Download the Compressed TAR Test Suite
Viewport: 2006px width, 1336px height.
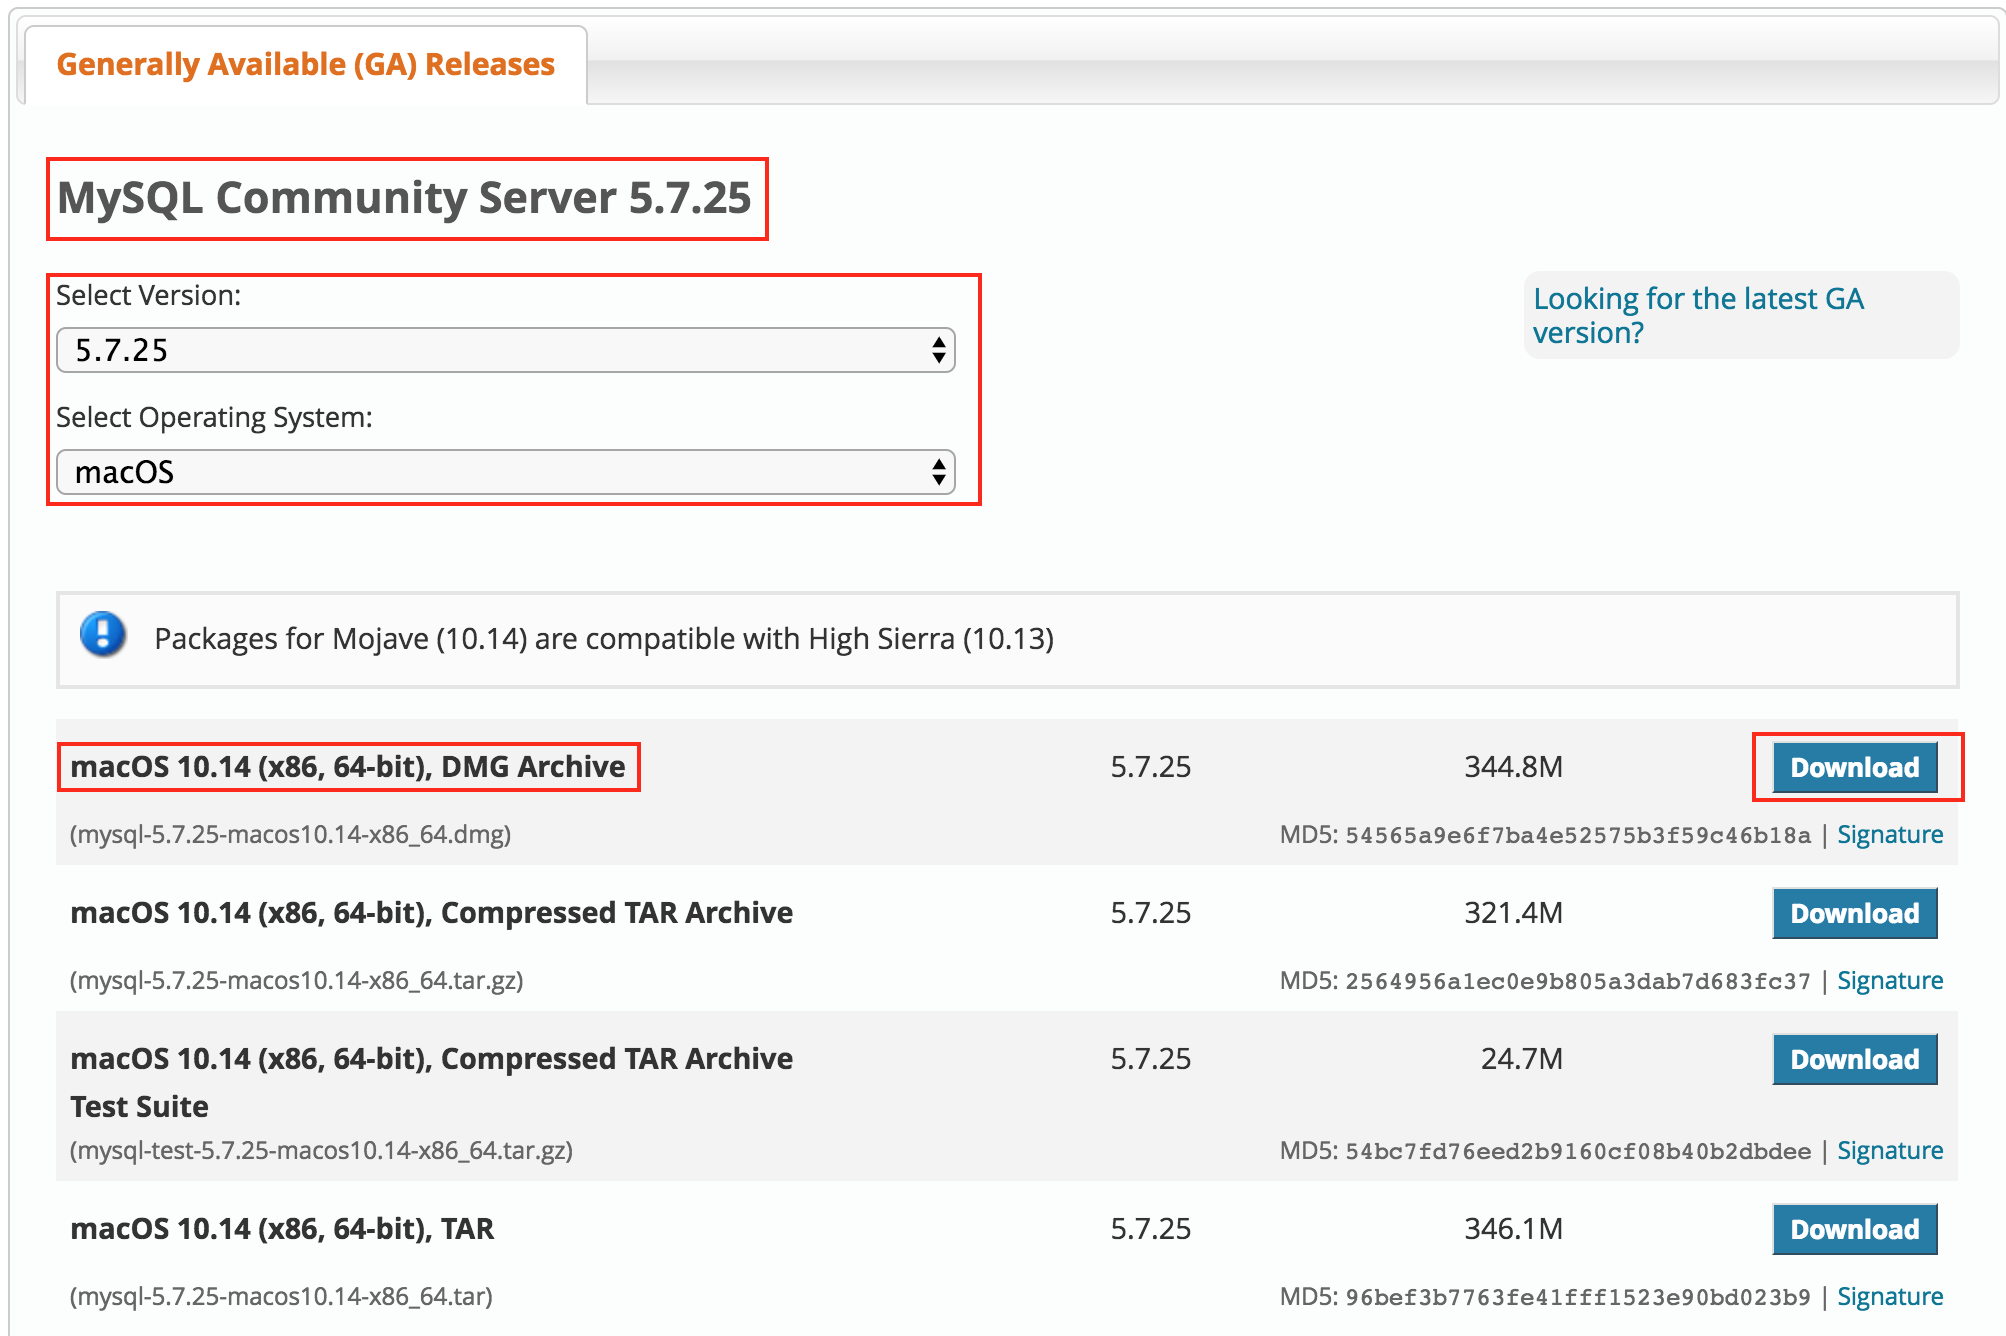[1854, 1059]
